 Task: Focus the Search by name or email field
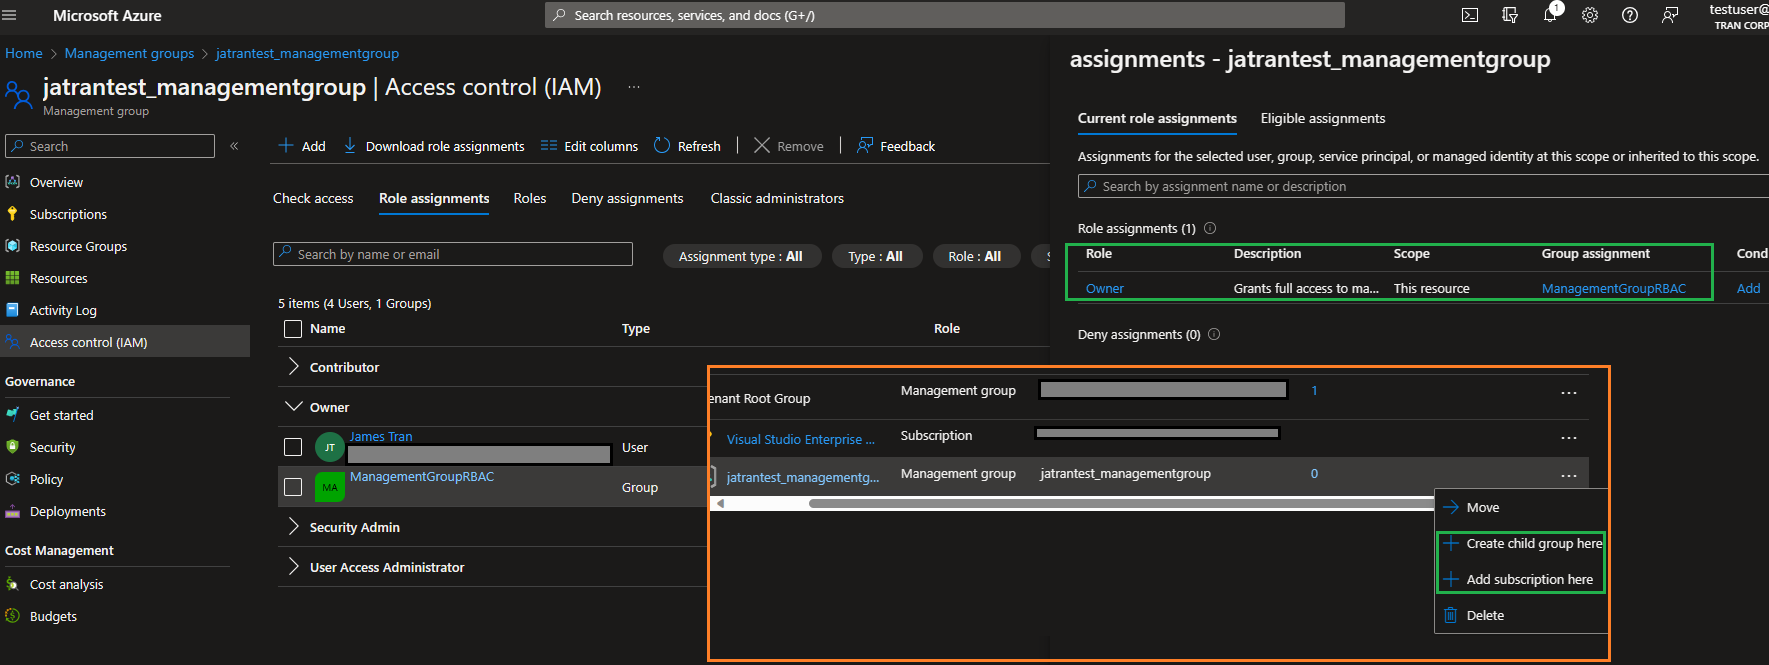[x=453, y=254]
